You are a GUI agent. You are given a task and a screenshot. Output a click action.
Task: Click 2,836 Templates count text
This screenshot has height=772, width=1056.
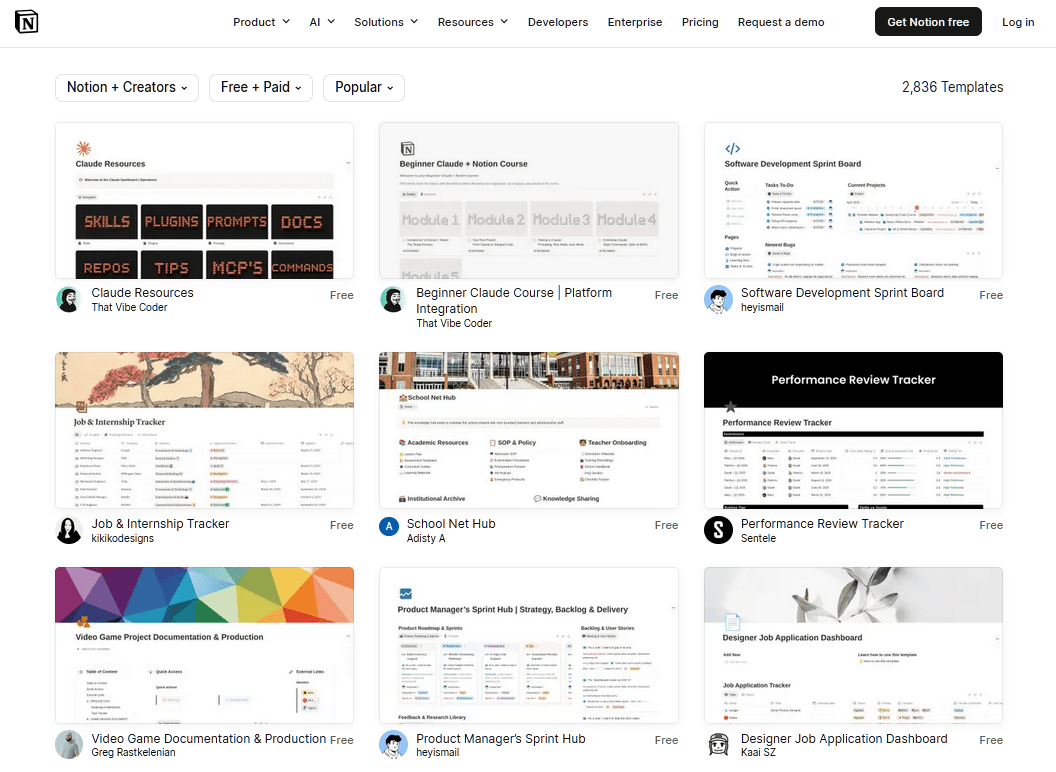click(x=952, y=88)
